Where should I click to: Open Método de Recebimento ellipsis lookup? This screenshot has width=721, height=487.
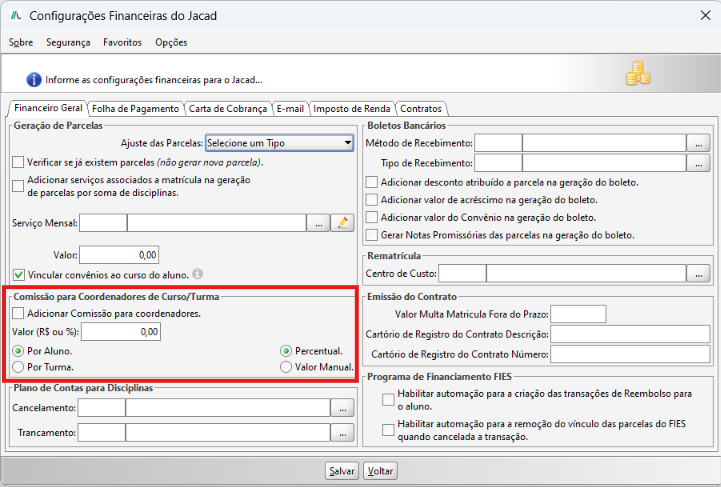[698, 143]
